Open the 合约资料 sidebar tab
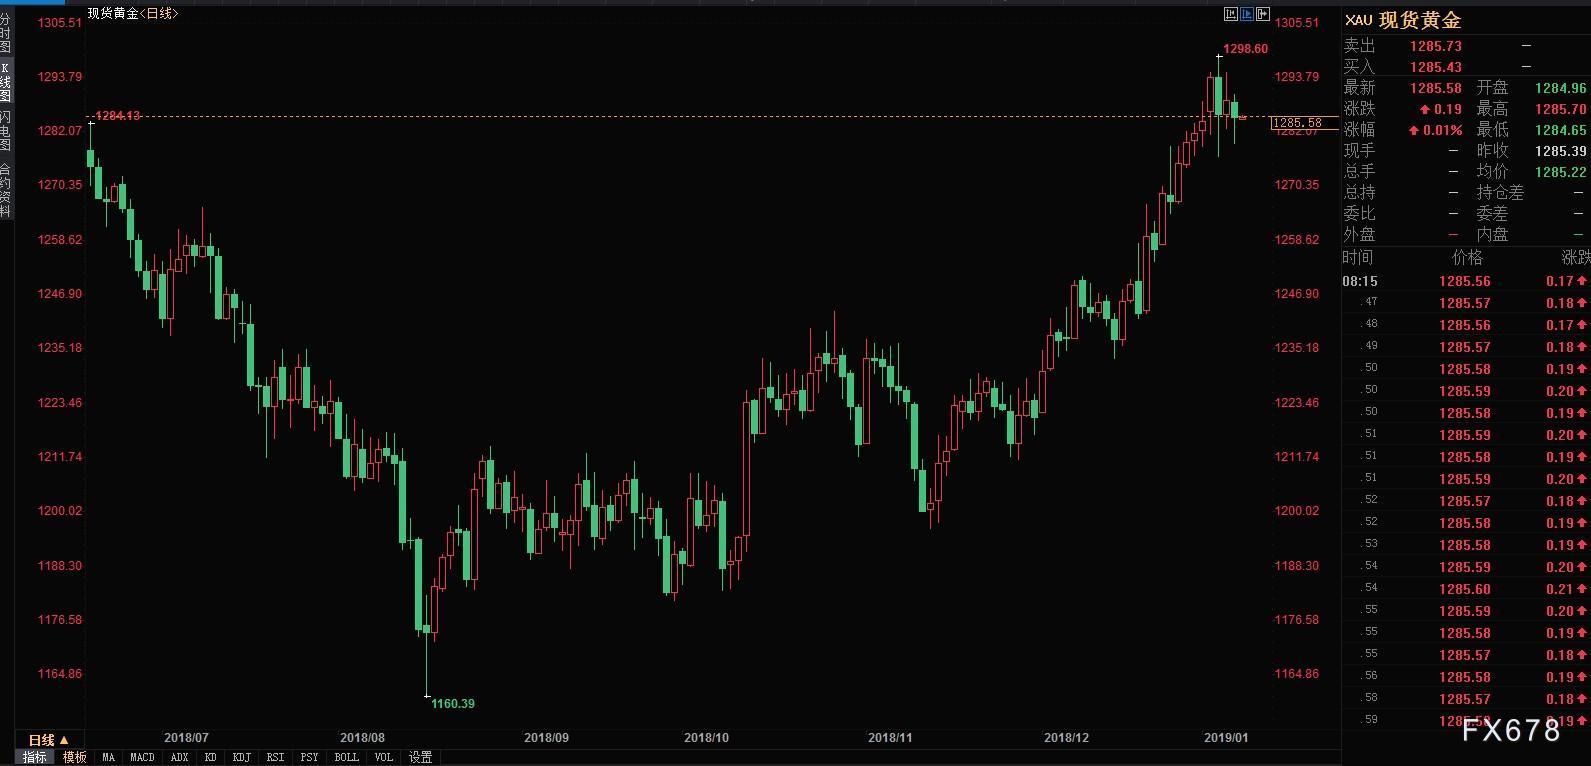Viewport: 1591px width, 766px height. (6, 191)
